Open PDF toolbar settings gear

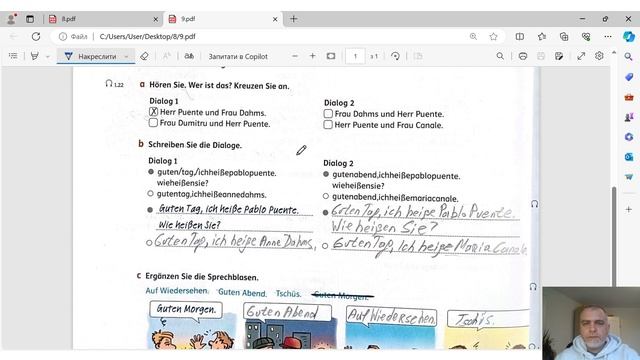point(599,56)
